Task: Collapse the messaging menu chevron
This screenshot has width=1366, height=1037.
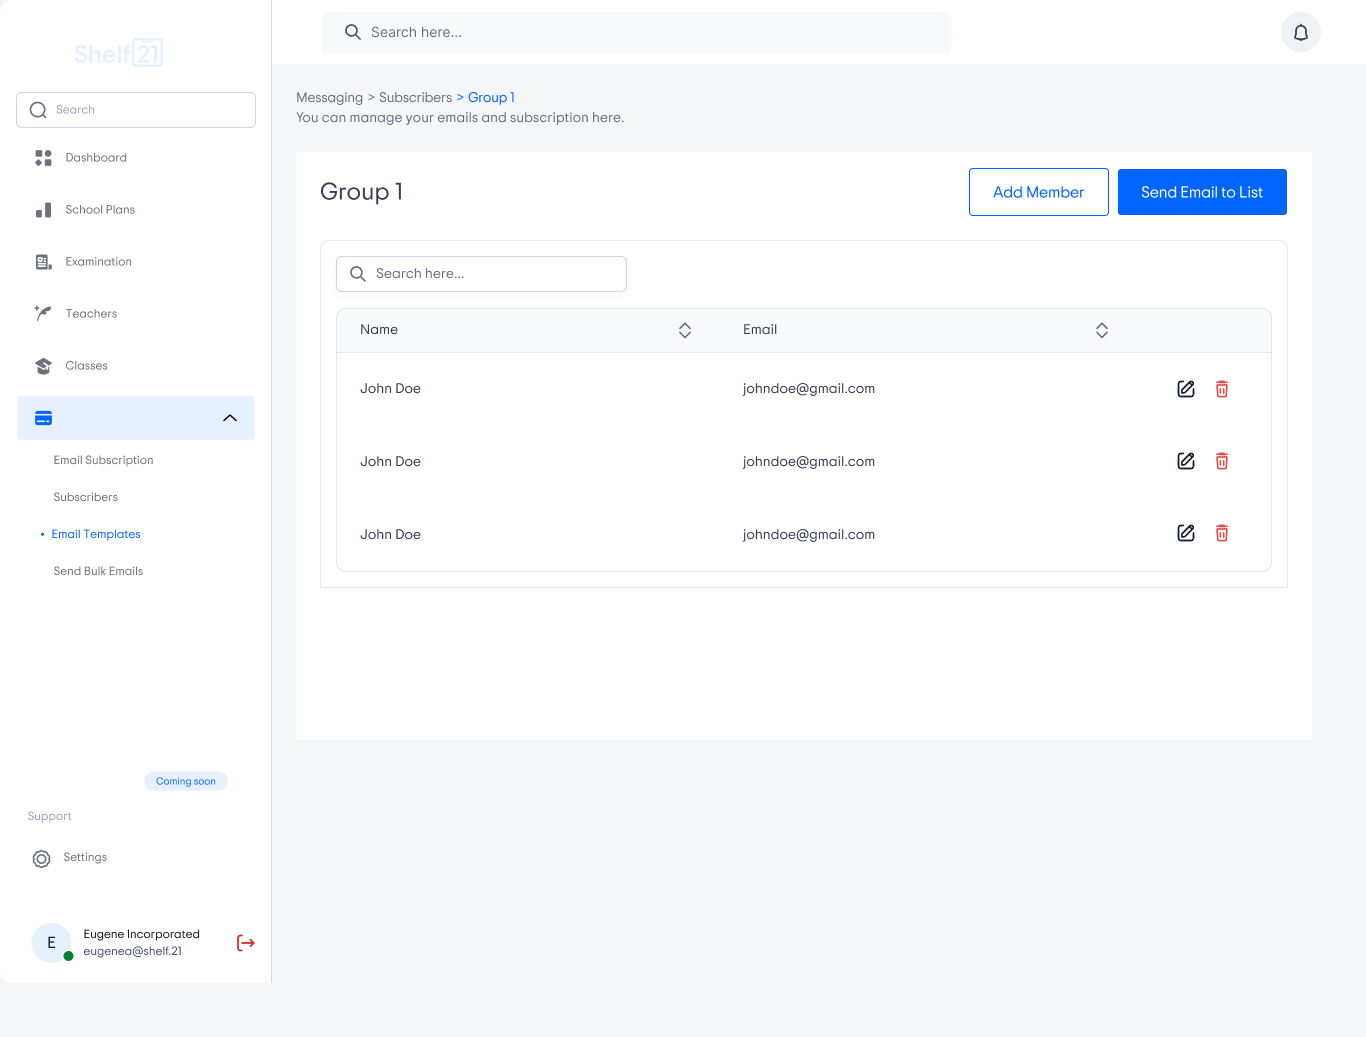Action: pos(230,418)
